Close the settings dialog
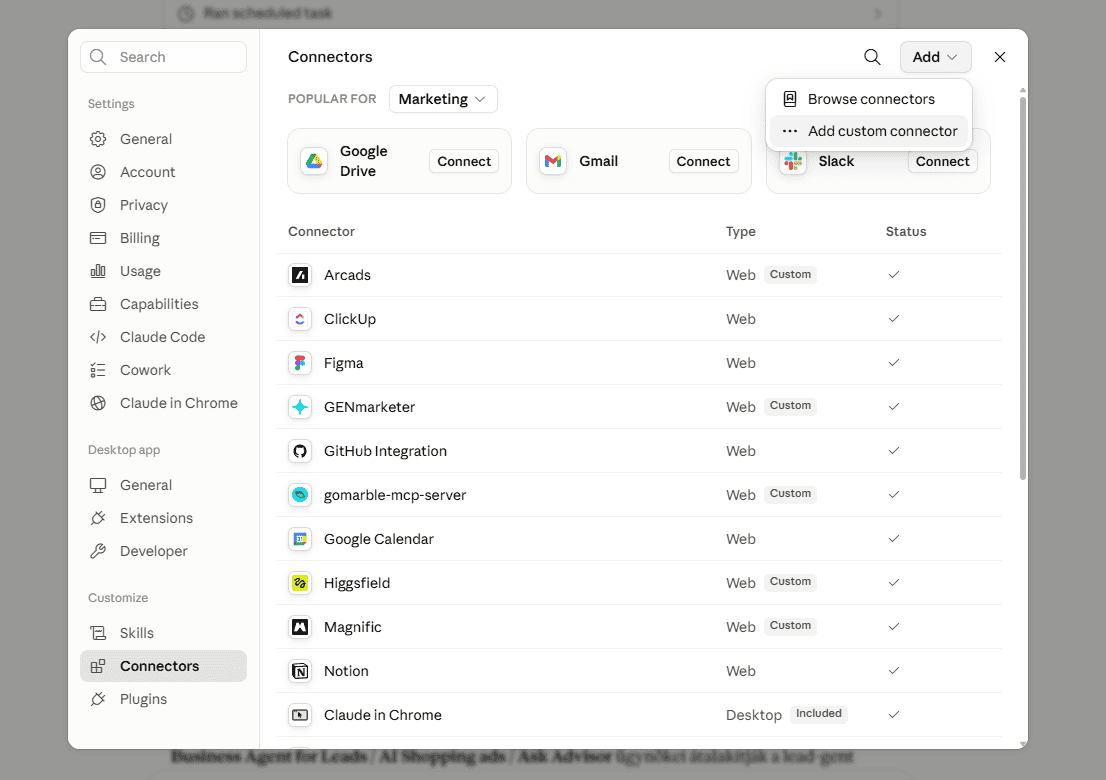Viewport: 1106px width, 780px height. [x=999, y=57]
